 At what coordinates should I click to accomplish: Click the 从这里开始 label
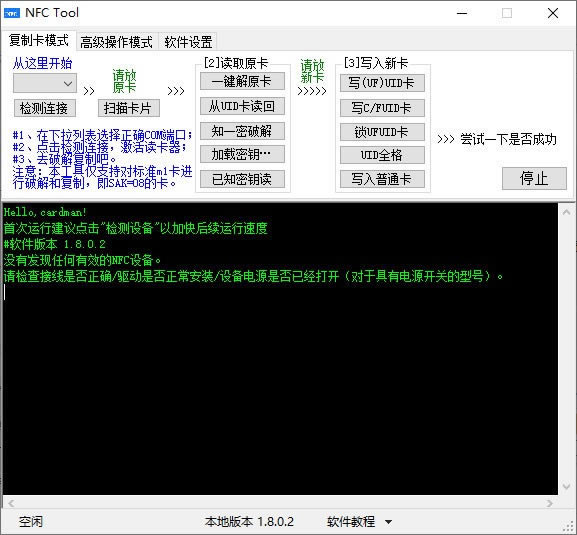coord(42,63)
